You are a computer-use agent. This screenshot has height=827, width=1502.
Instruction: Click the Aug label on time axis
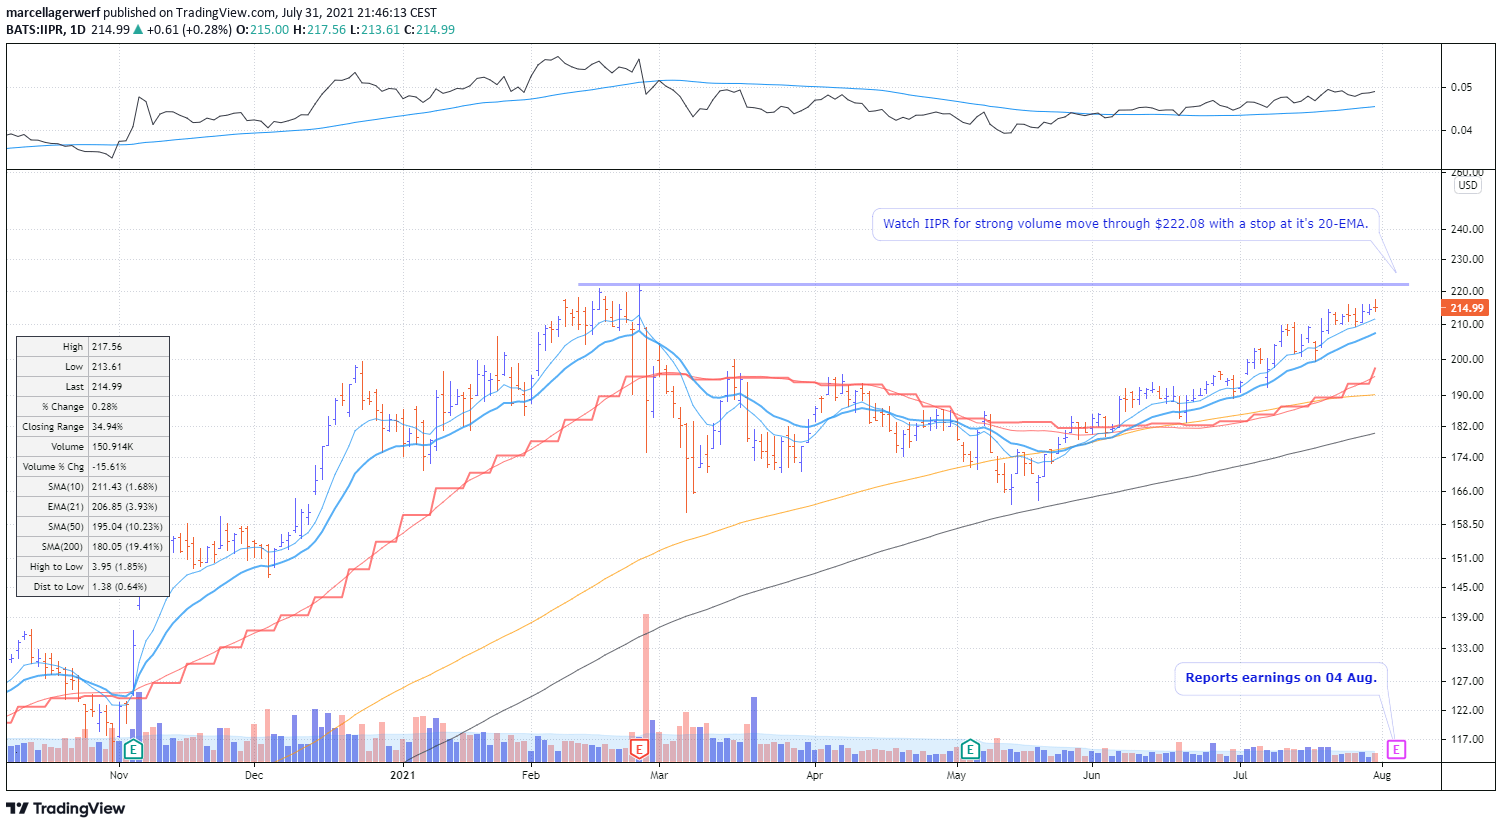pos(1382,775)
